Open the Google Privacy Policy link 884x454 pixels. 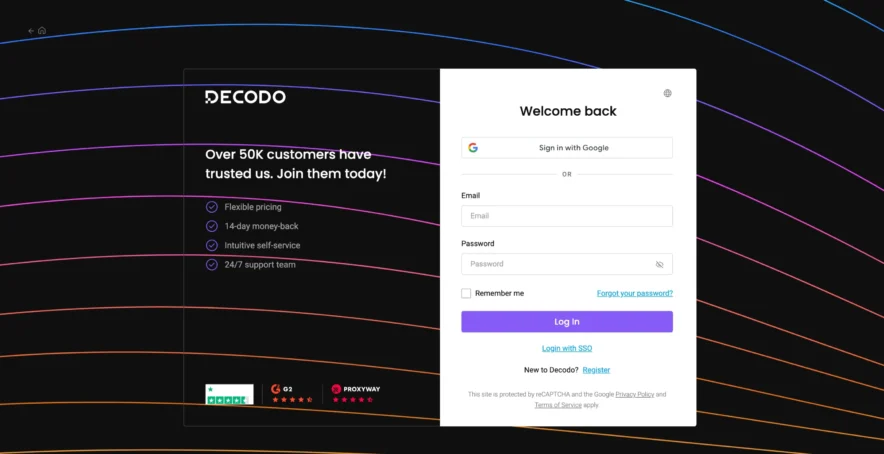tap(634, 394)
